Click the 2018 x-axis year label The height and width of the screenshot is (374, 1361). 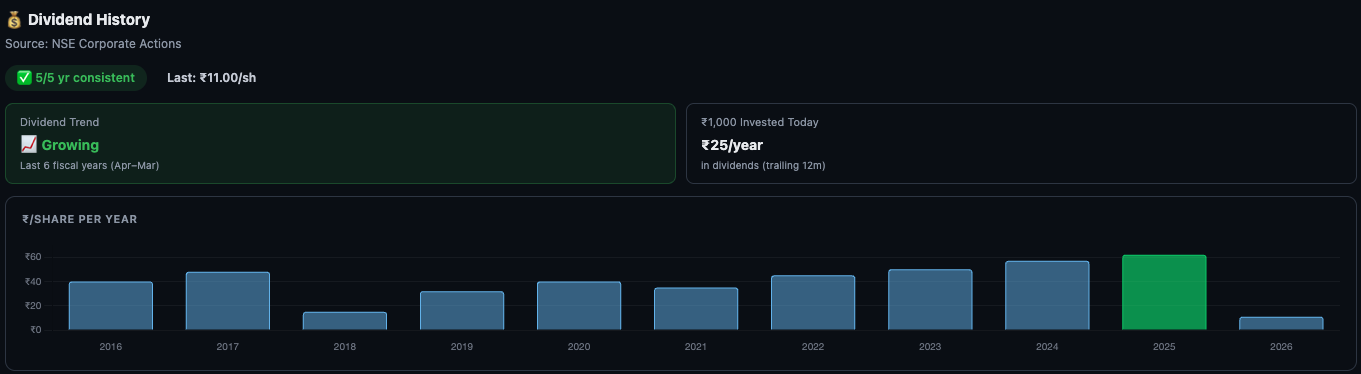(x=345, y=347)
